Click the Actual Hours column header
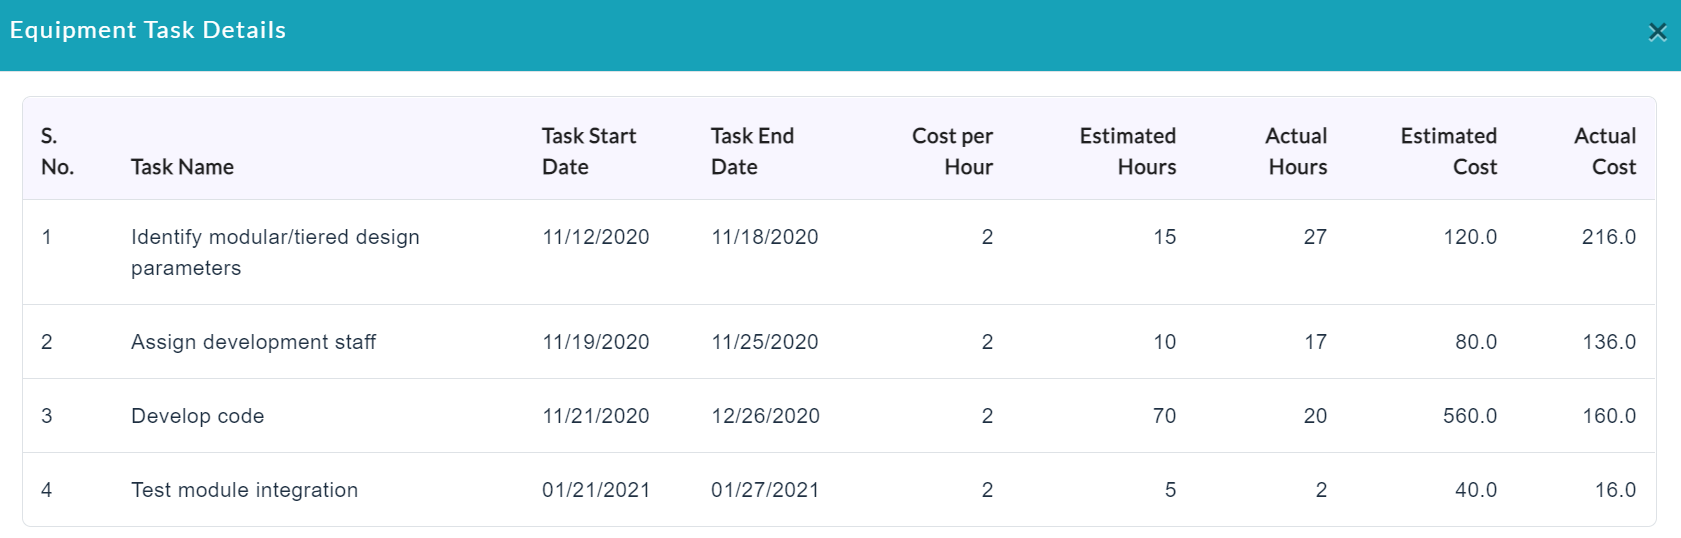 click(1296, 151)
